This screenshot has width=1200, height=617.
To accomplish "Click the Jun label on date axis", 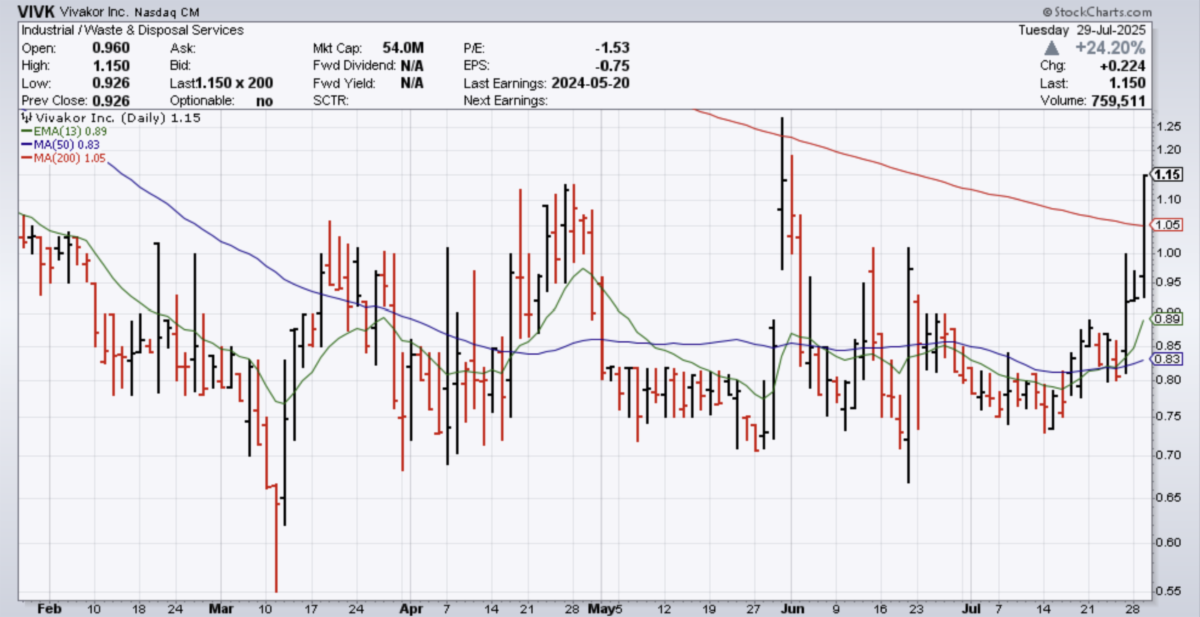I will pyautogui.click(x=794, y=607).
